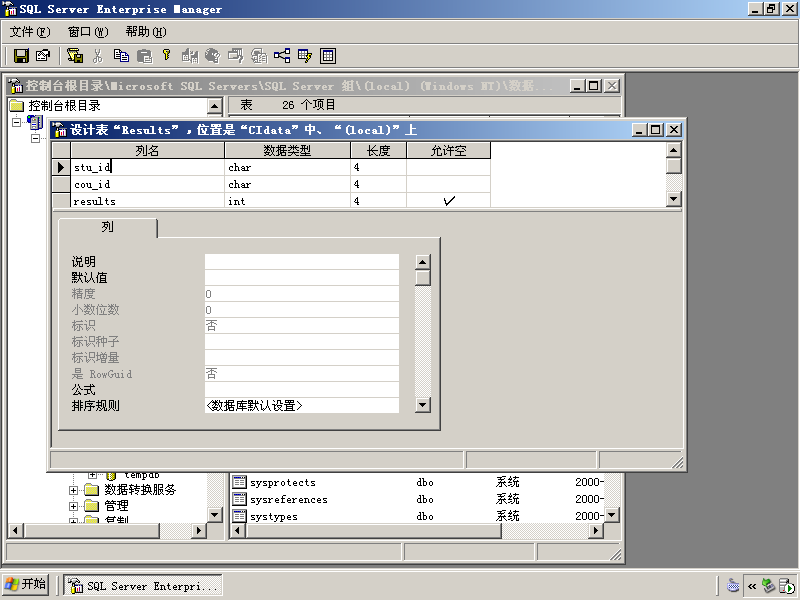The height and width of the screenshot is (600, 800).
Task: Collapse the top node under 控制台根目录
Action: pyautogui.click(x=17, y=122)
